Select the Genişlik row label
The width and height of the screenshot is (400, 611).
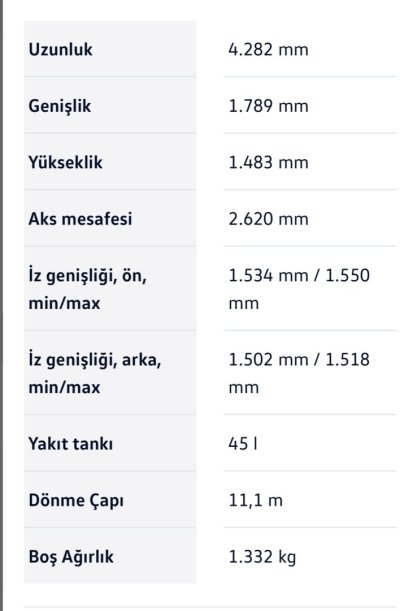tap(60, 106)
